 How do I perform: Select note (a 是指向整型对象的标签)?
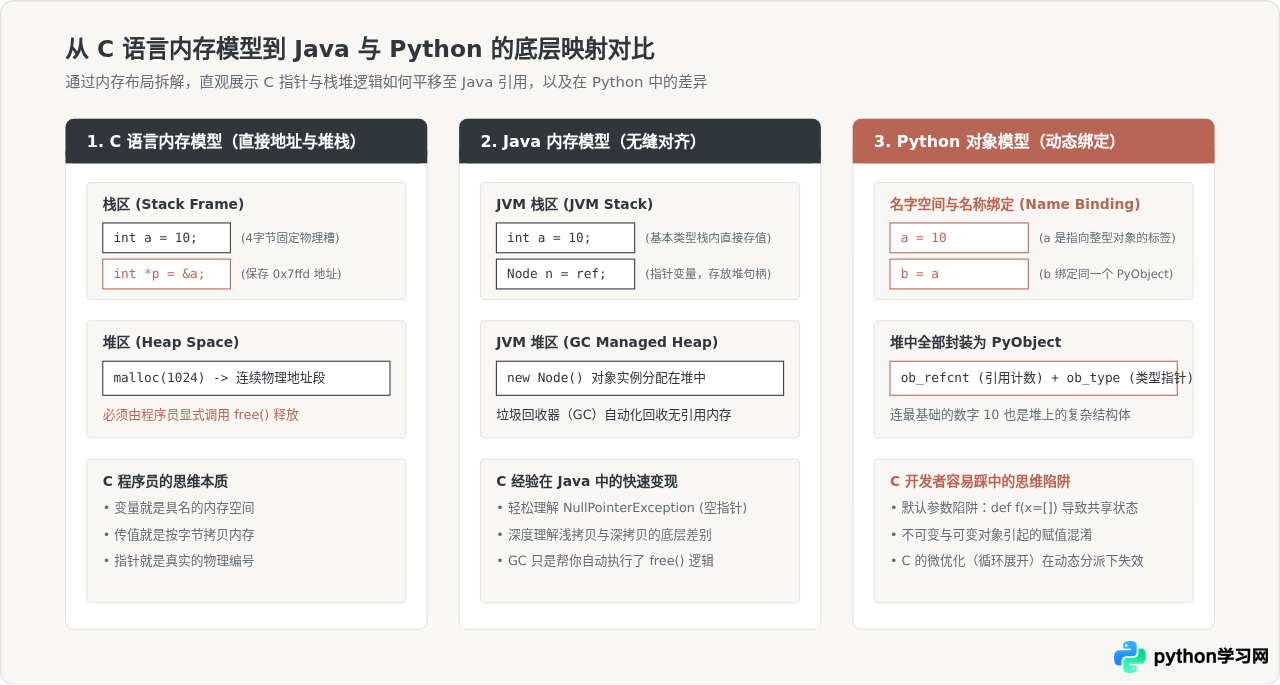(1107, 238)
